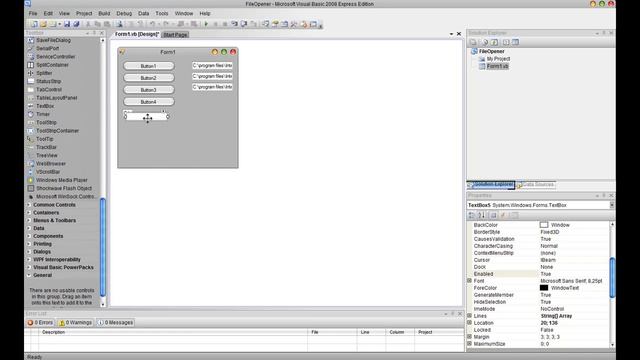This screenshot has width=640, height=360.
Task: Select the TabControl toolbox item
Action: coord(49,89)
